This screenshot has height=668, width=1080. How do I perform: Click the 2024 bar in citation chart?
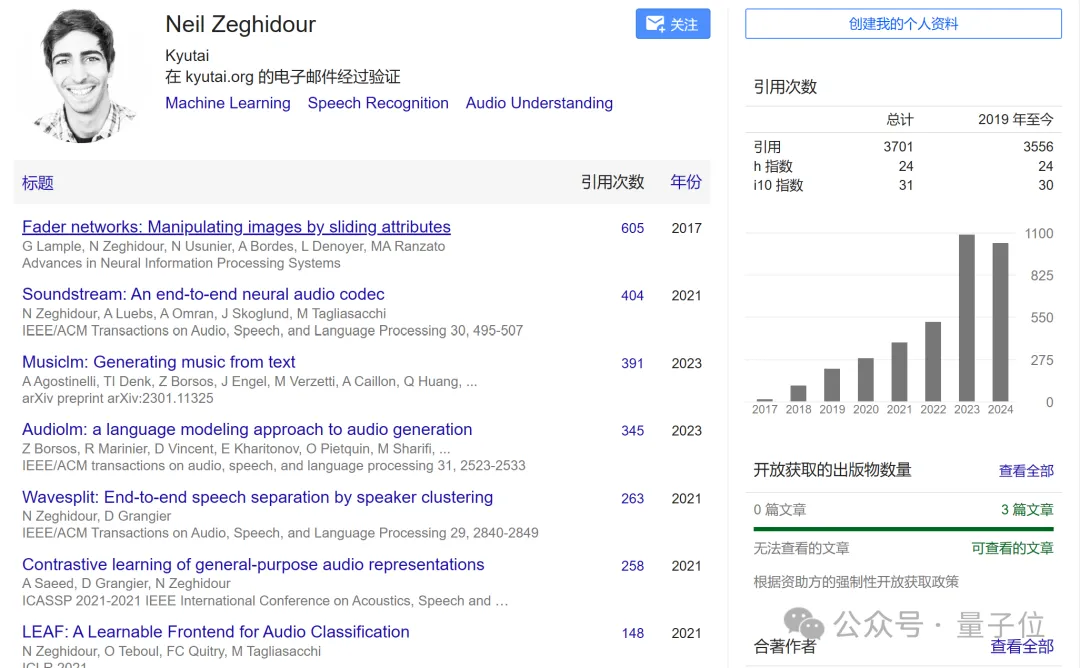[x=1000, y=322]
